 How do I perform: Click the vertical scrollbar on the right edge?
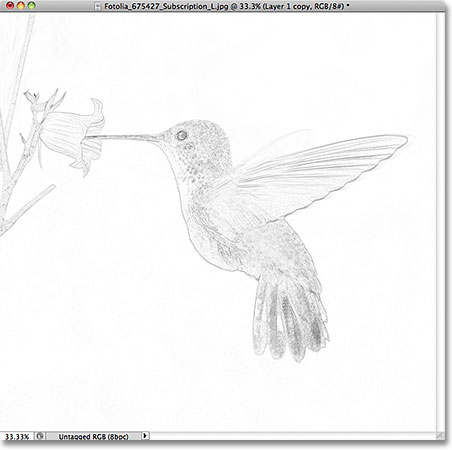tap(440, 222)
